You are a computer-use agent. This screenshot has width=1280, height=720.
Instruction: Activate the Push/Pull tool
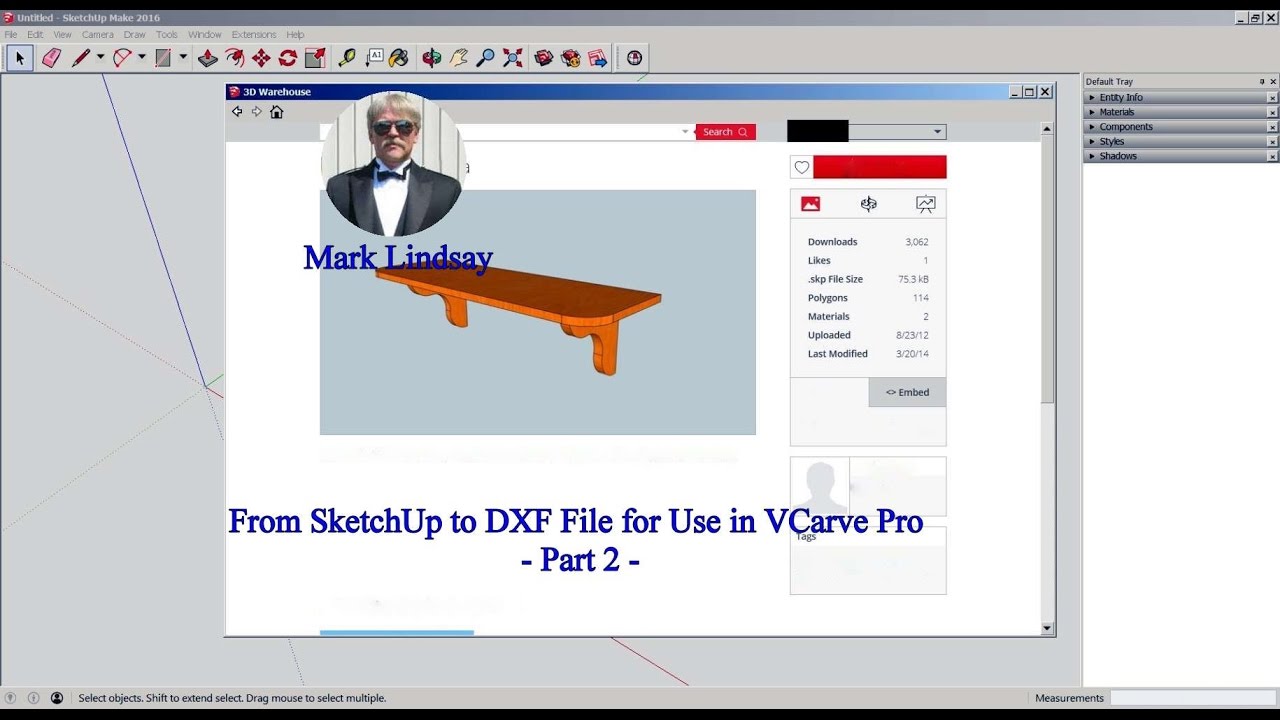point(207,58)
